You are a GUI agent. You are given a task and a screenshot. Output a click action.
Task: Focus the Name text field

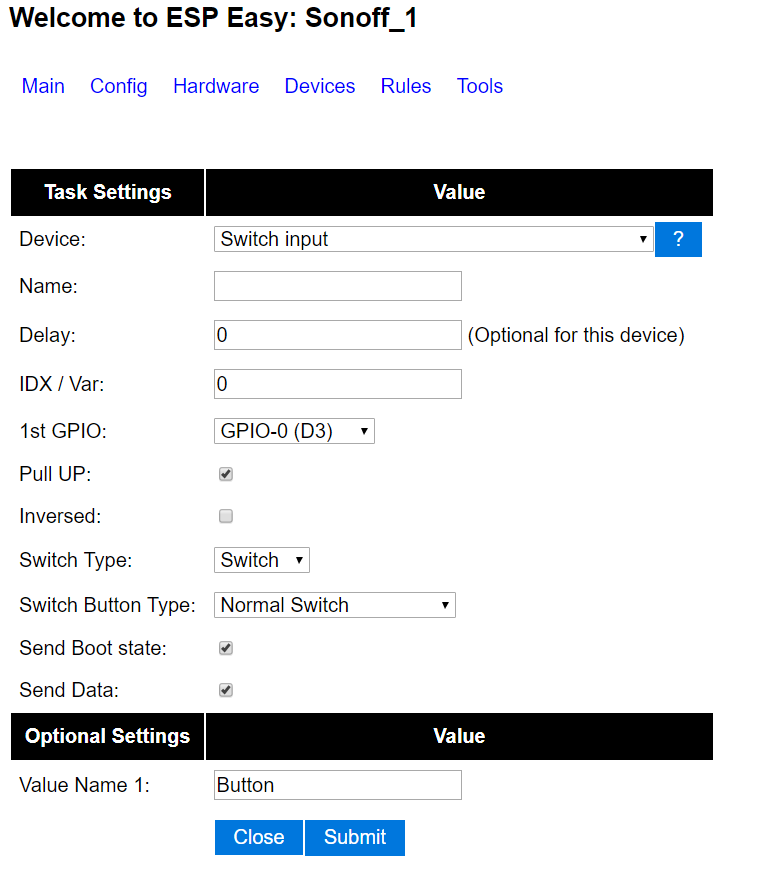tap(338, 286)
